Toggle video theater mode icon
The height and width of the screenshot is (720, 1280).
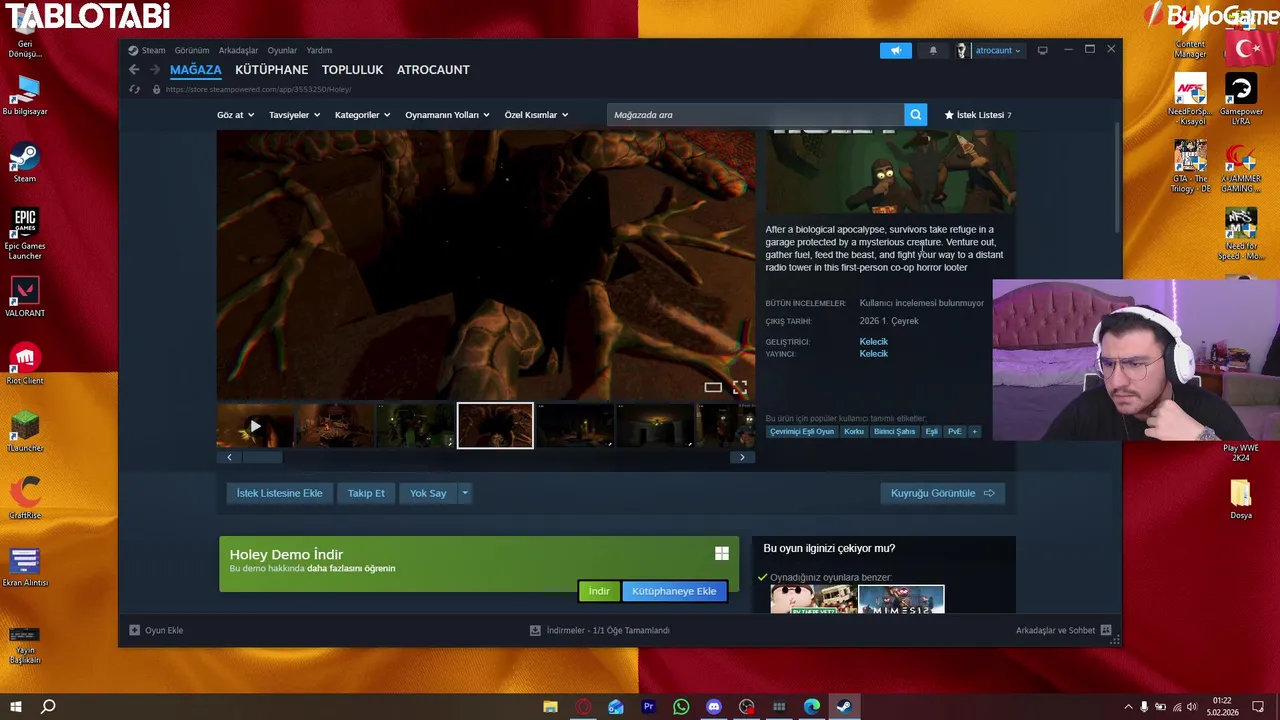pyautogui.click(x=713, y=387)
